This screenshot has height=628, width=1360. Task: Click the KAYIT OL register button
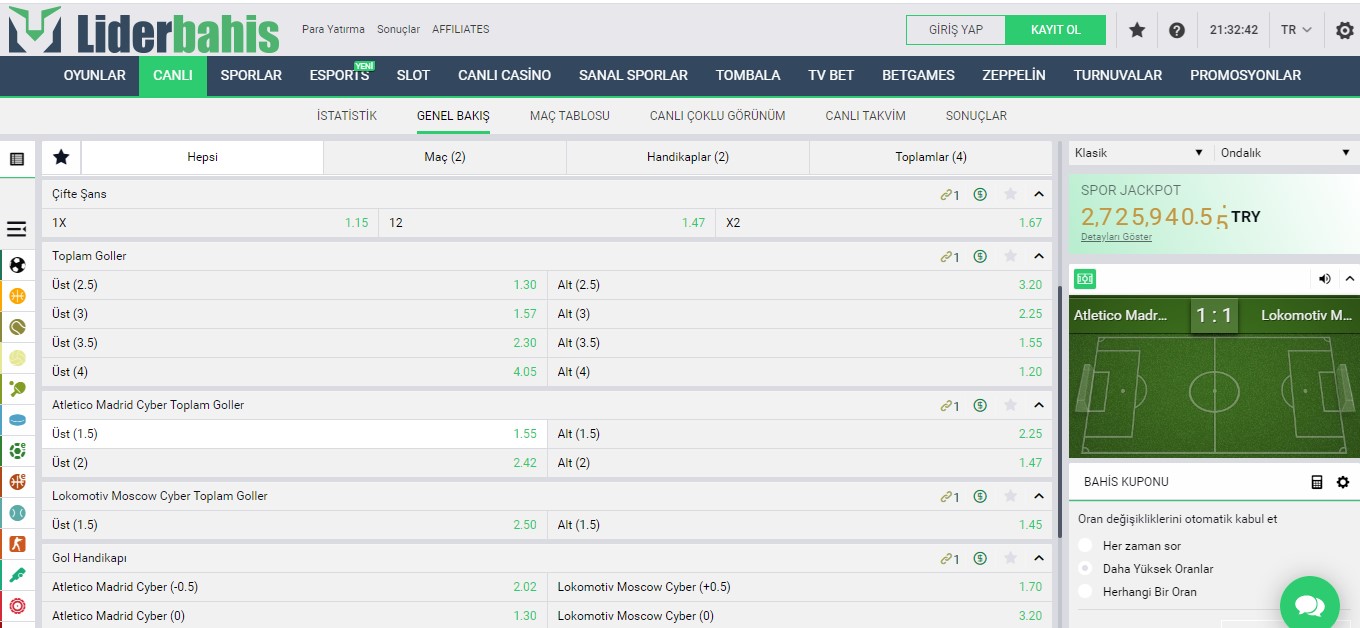pyautogui.click(x=1056, y=30)
